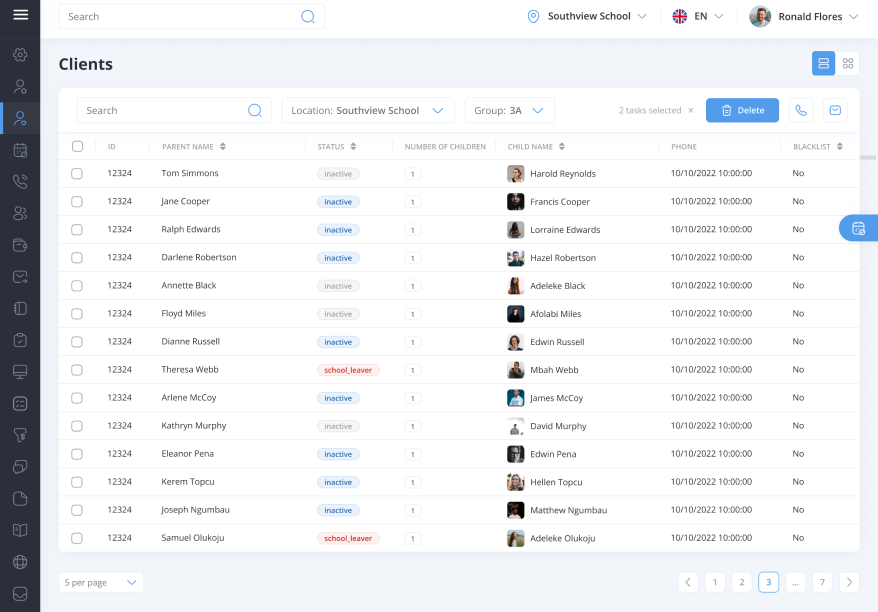Open the globe icon in the sidebar

click(20, 562)
